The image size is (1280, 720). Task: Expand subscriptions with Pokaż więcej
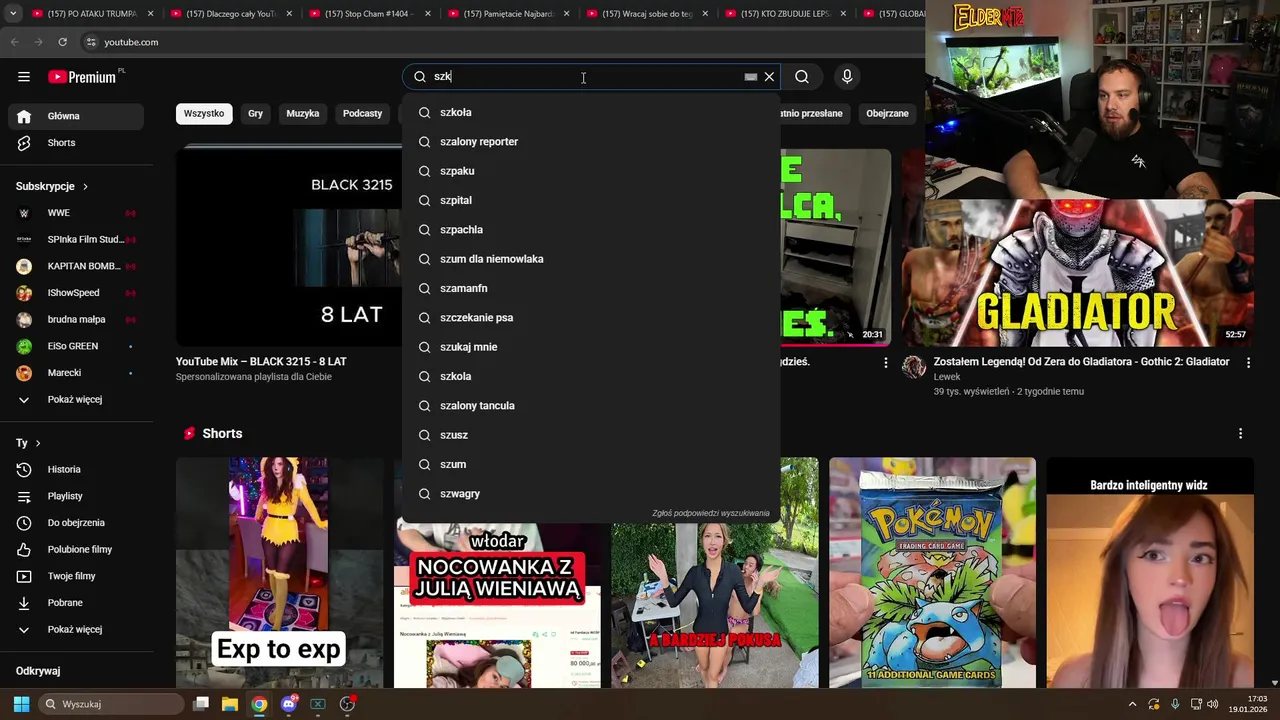point(76,399)
